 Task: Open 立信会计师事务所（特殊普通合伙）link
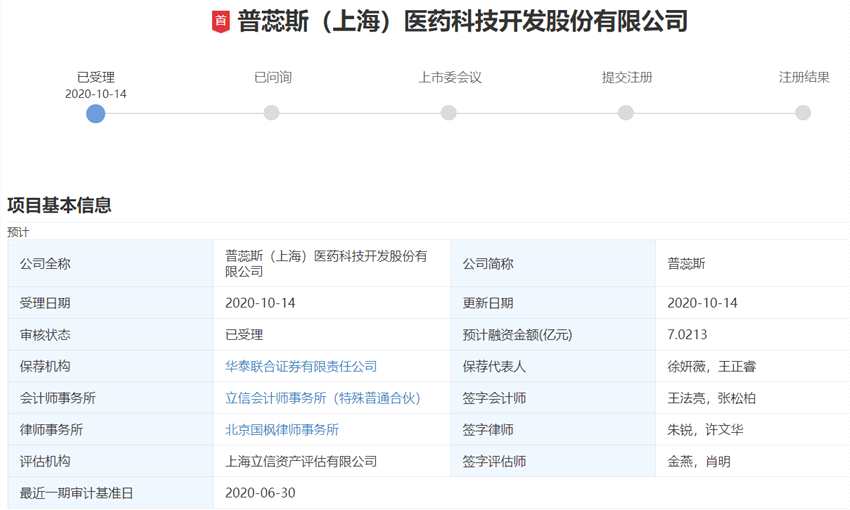point(323,398)
